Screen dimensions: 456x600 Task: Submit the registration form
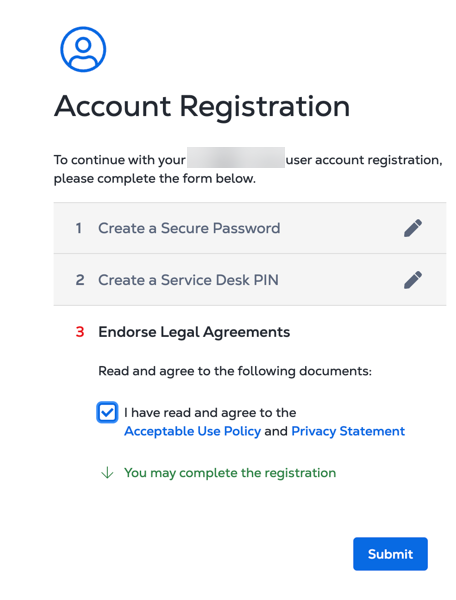(x=390, y=554)
